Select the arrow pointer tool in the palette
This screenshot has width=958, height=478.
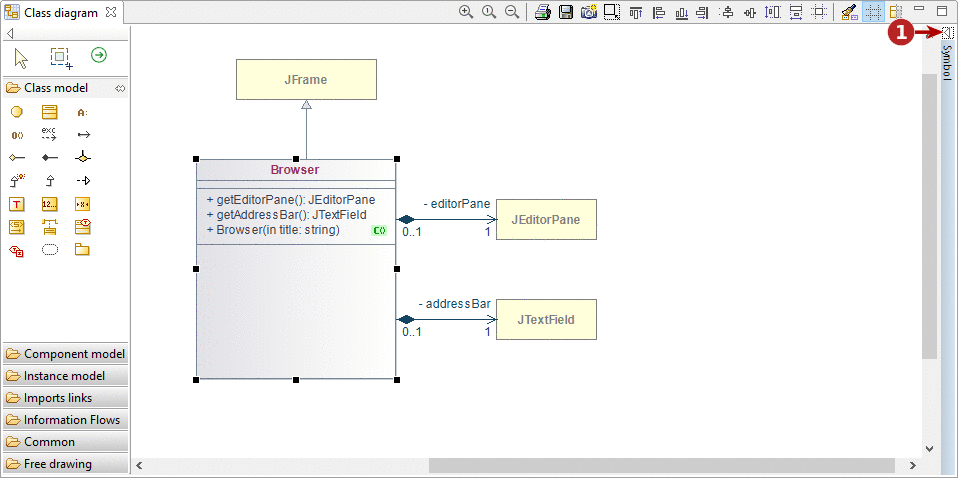(21, 56)
